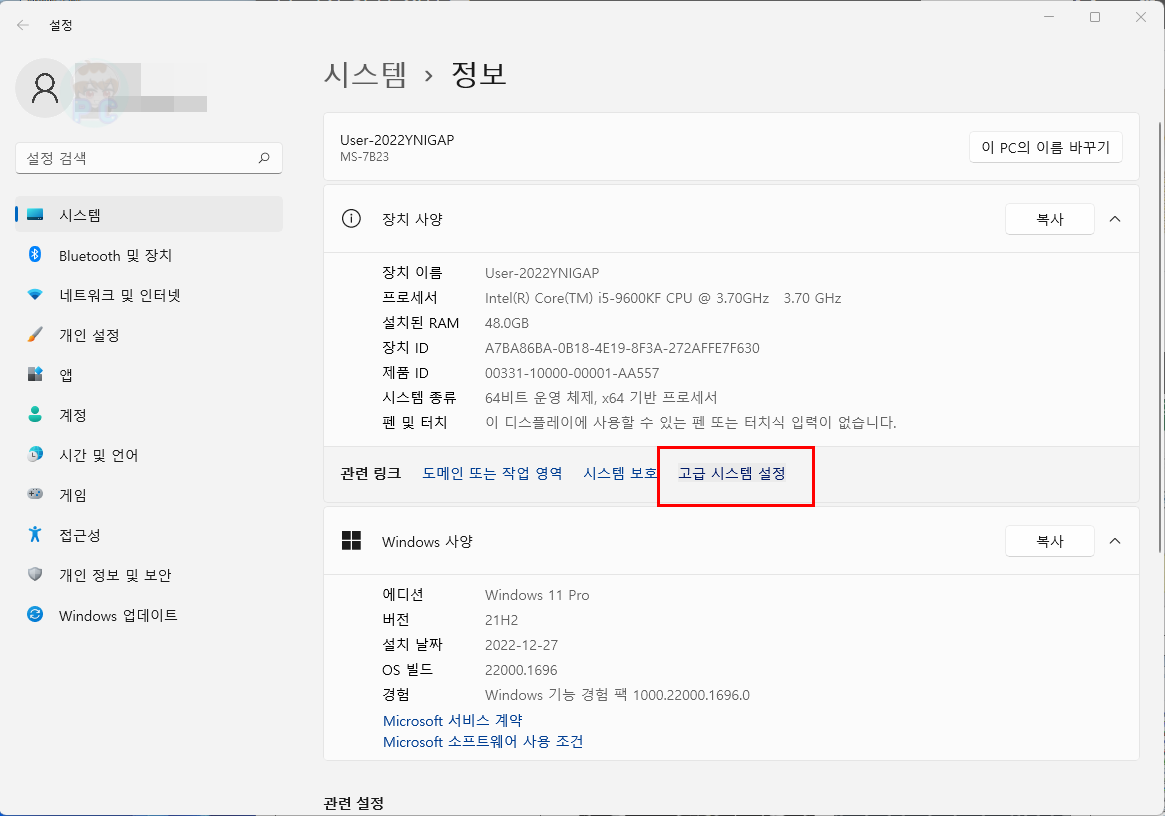Click the 제품 ID value 00331-10000-00001-AA557
Viewport: 1165px width, 816px height.
point(572,373)
